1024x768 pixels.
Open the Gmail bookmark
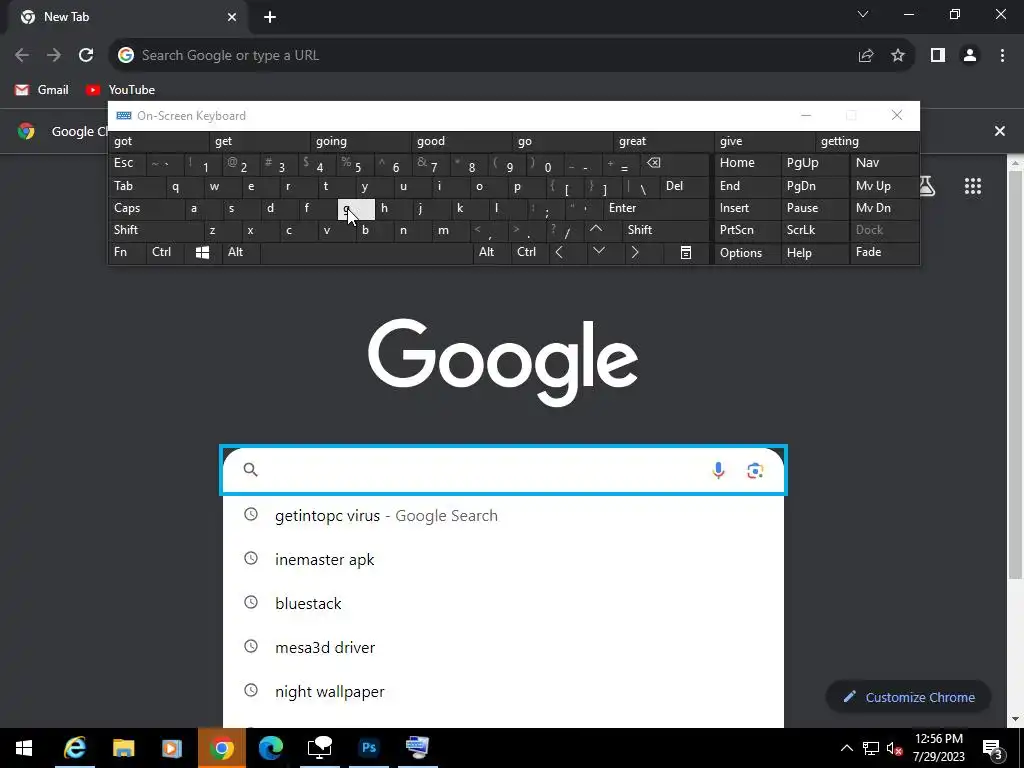coord(42,89)
